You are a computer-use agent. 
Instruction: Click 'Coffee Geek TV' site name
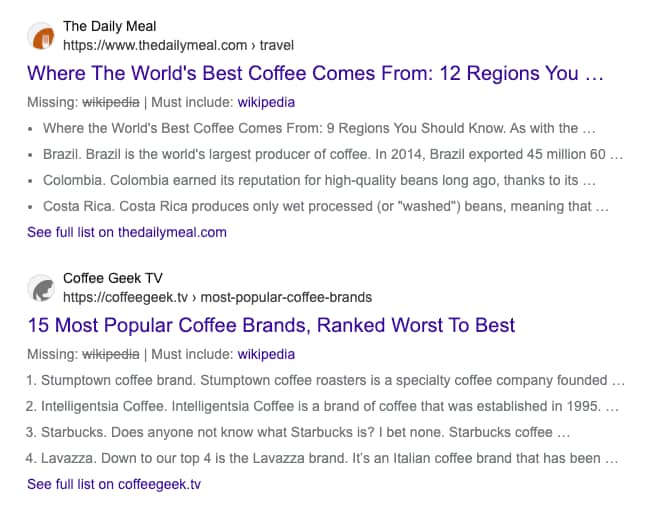point(112,278)
